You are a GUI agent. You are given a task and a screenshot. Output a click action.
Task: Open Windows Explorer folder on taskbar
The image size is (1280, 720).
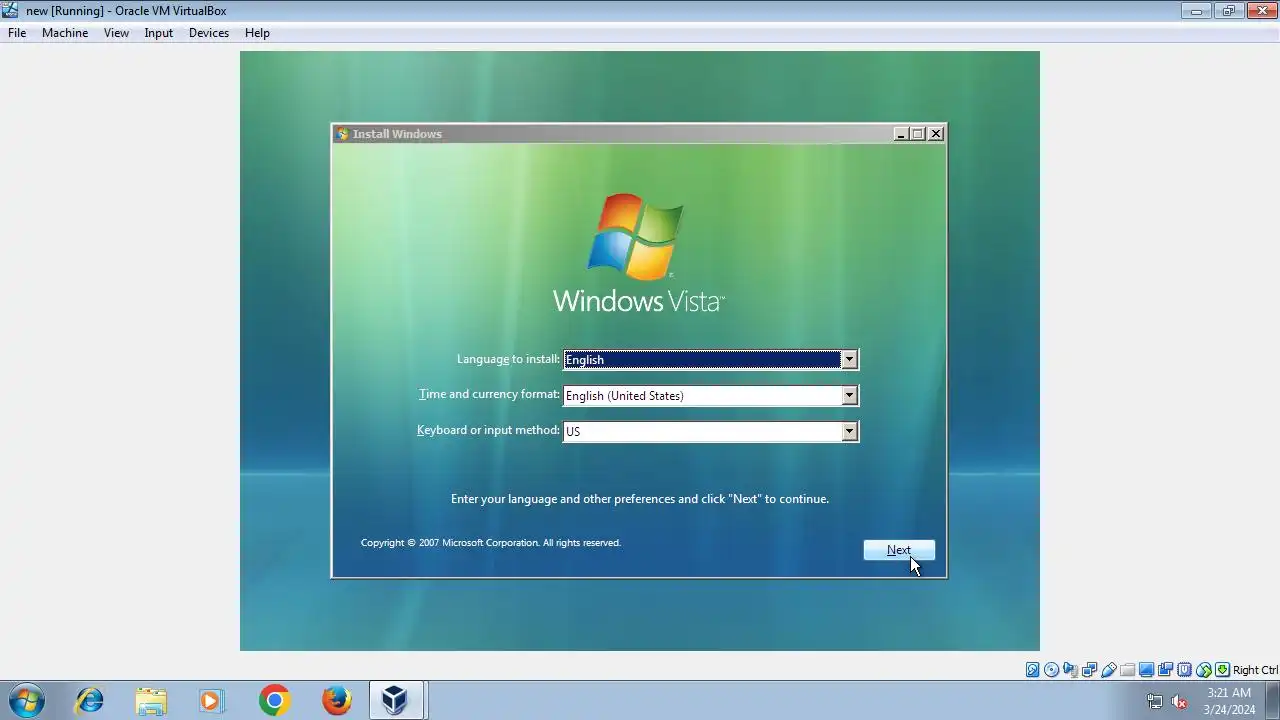coord(151,700)
